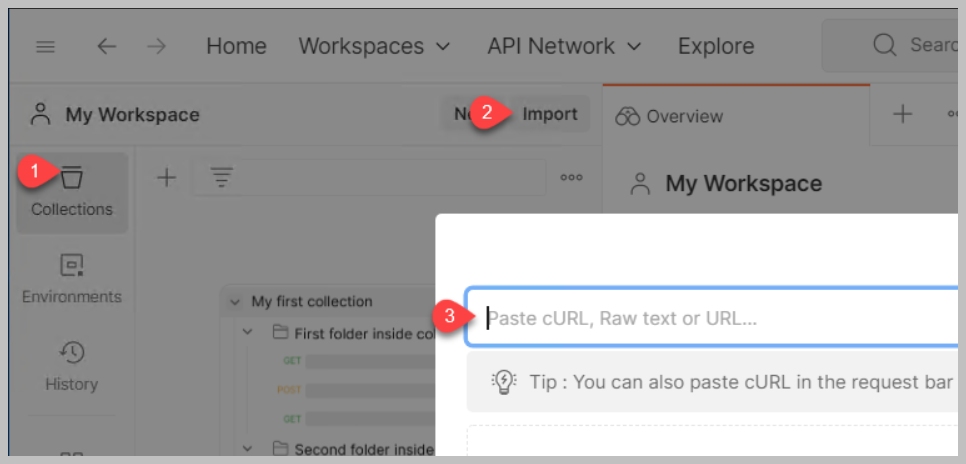Image resolution: width=966 pixels, height=464 pixels.
Task: Click the Import button
Action: click(549, 114)
